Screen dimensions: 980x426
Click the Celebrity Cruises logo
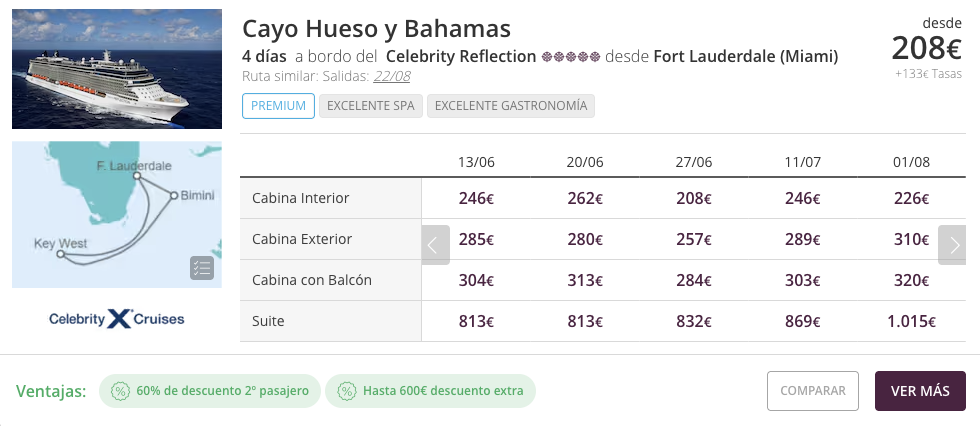pyautogui.click(x=117, y=319)
